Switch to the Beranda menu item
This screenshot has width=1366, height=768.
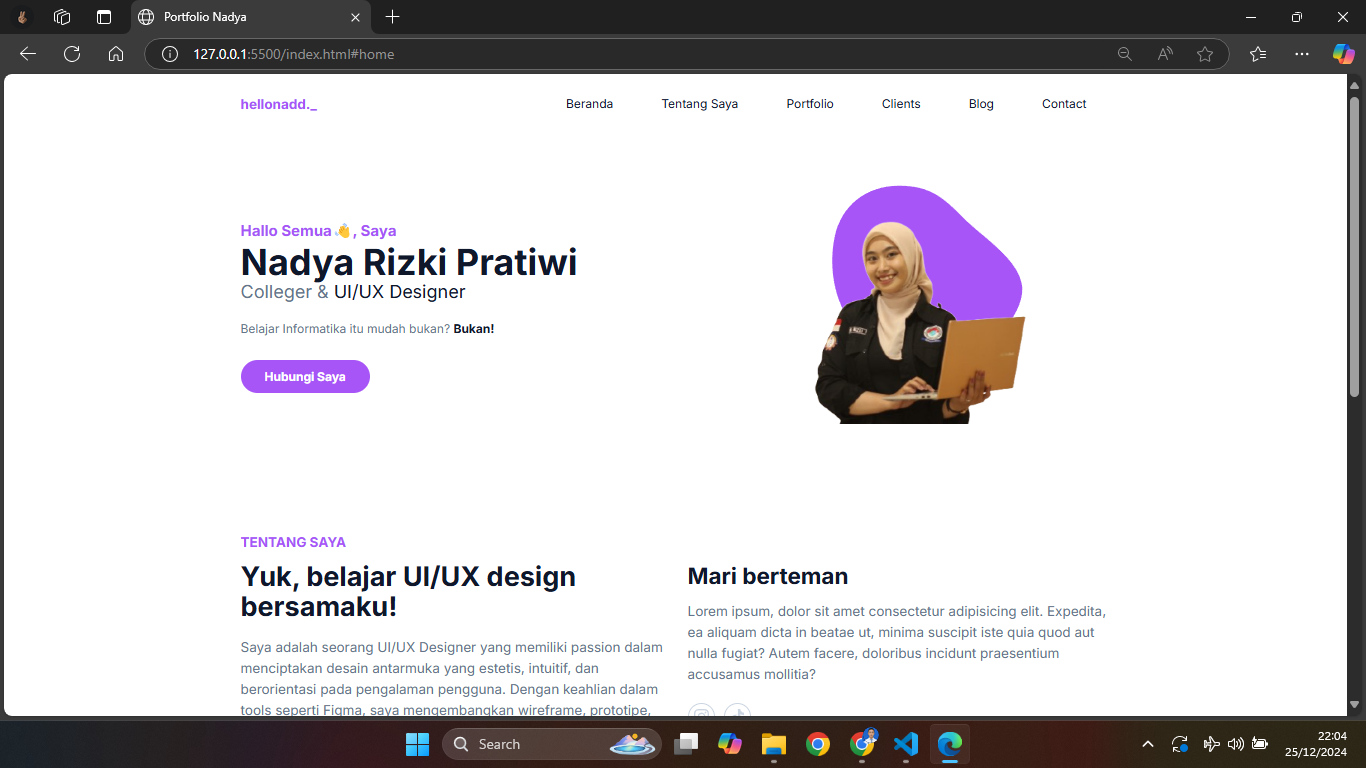[590, 104]
